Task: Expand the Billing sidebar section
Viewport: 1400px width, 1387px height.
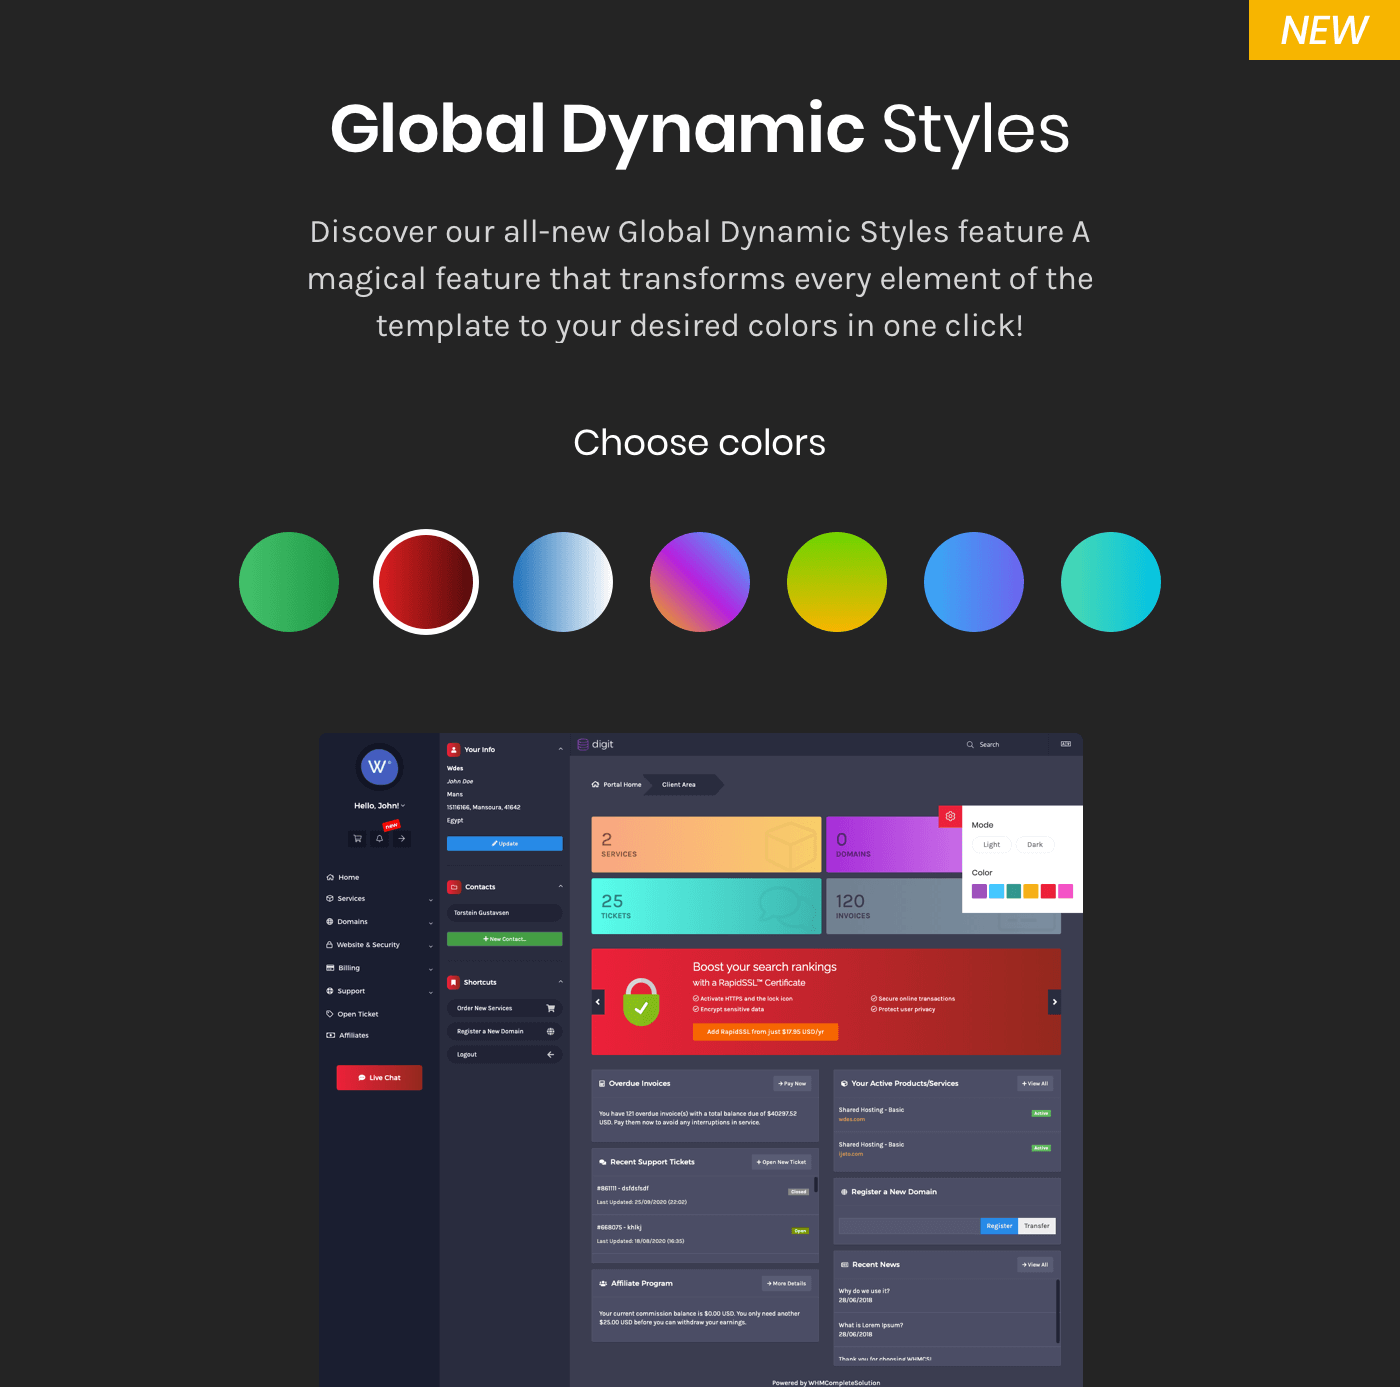Action: [348, 968]
